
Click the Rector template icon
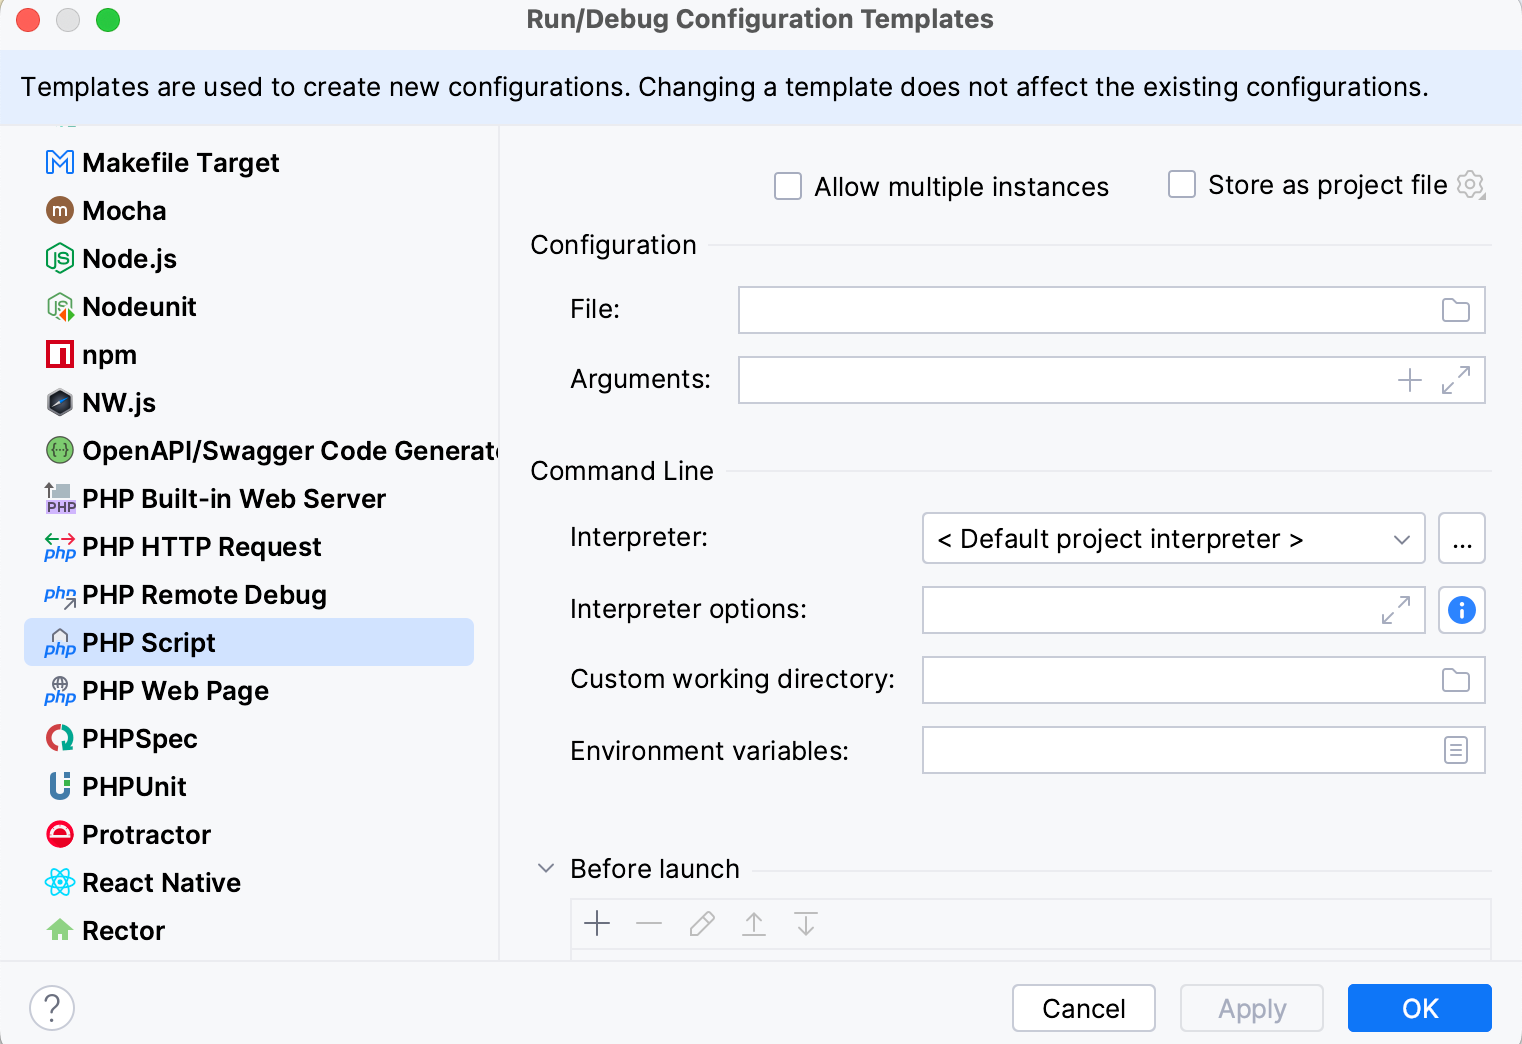(x=60, y=930)
